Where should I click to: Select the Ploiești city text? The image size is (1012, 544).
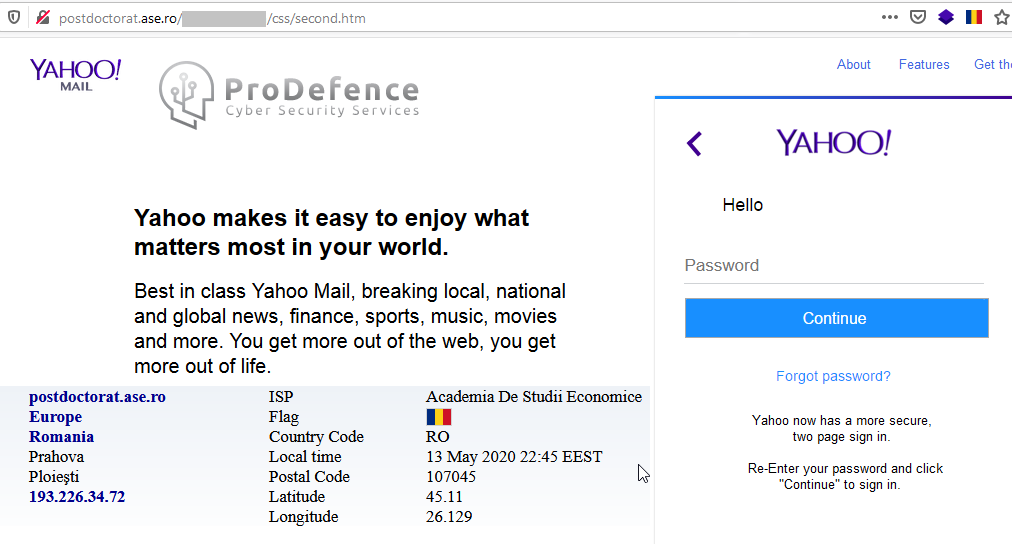(54, 477)
